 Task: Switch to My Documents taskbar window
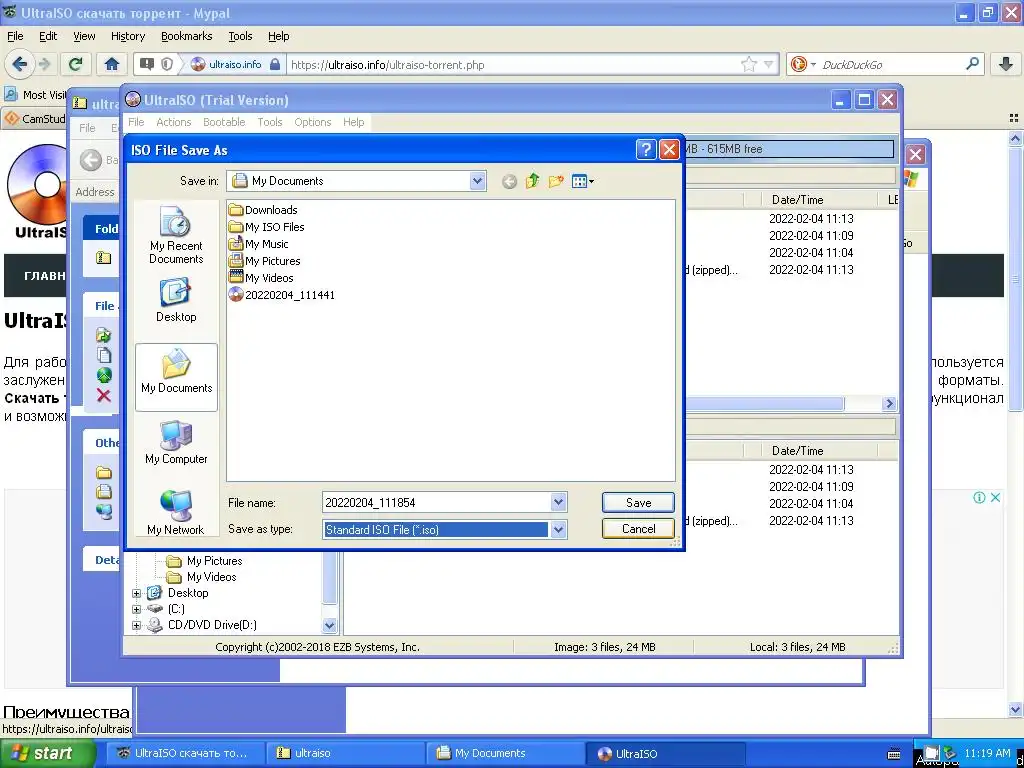point(505,753)
